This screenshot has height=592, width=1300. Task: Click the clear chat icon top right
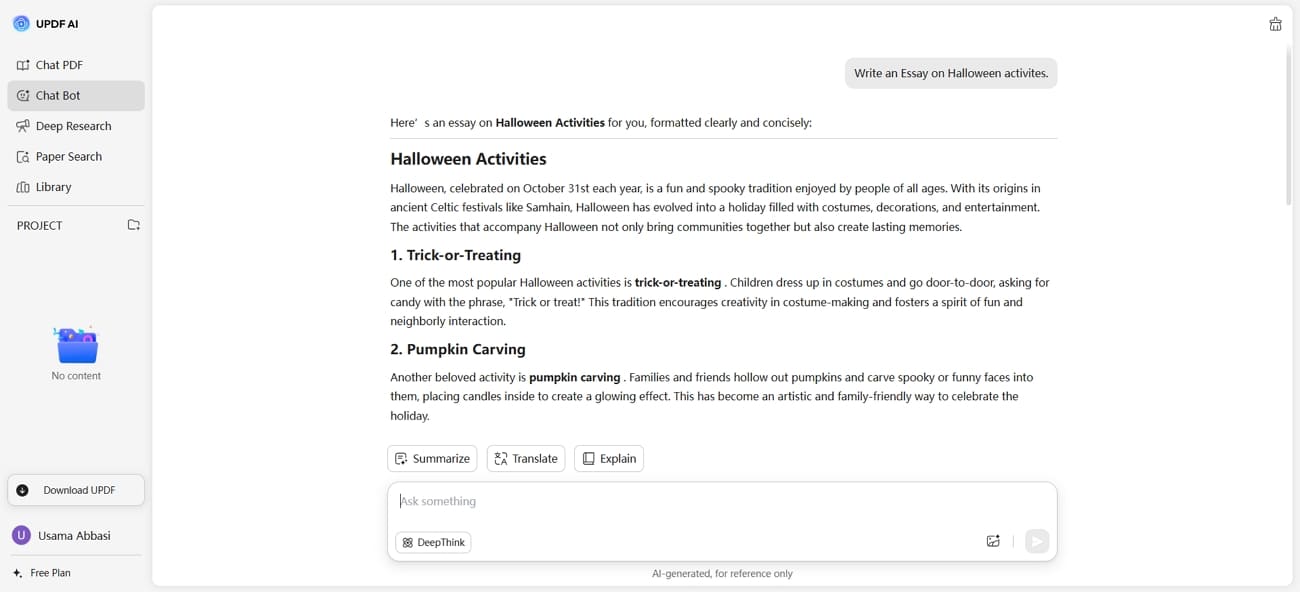coord(1275,25)
